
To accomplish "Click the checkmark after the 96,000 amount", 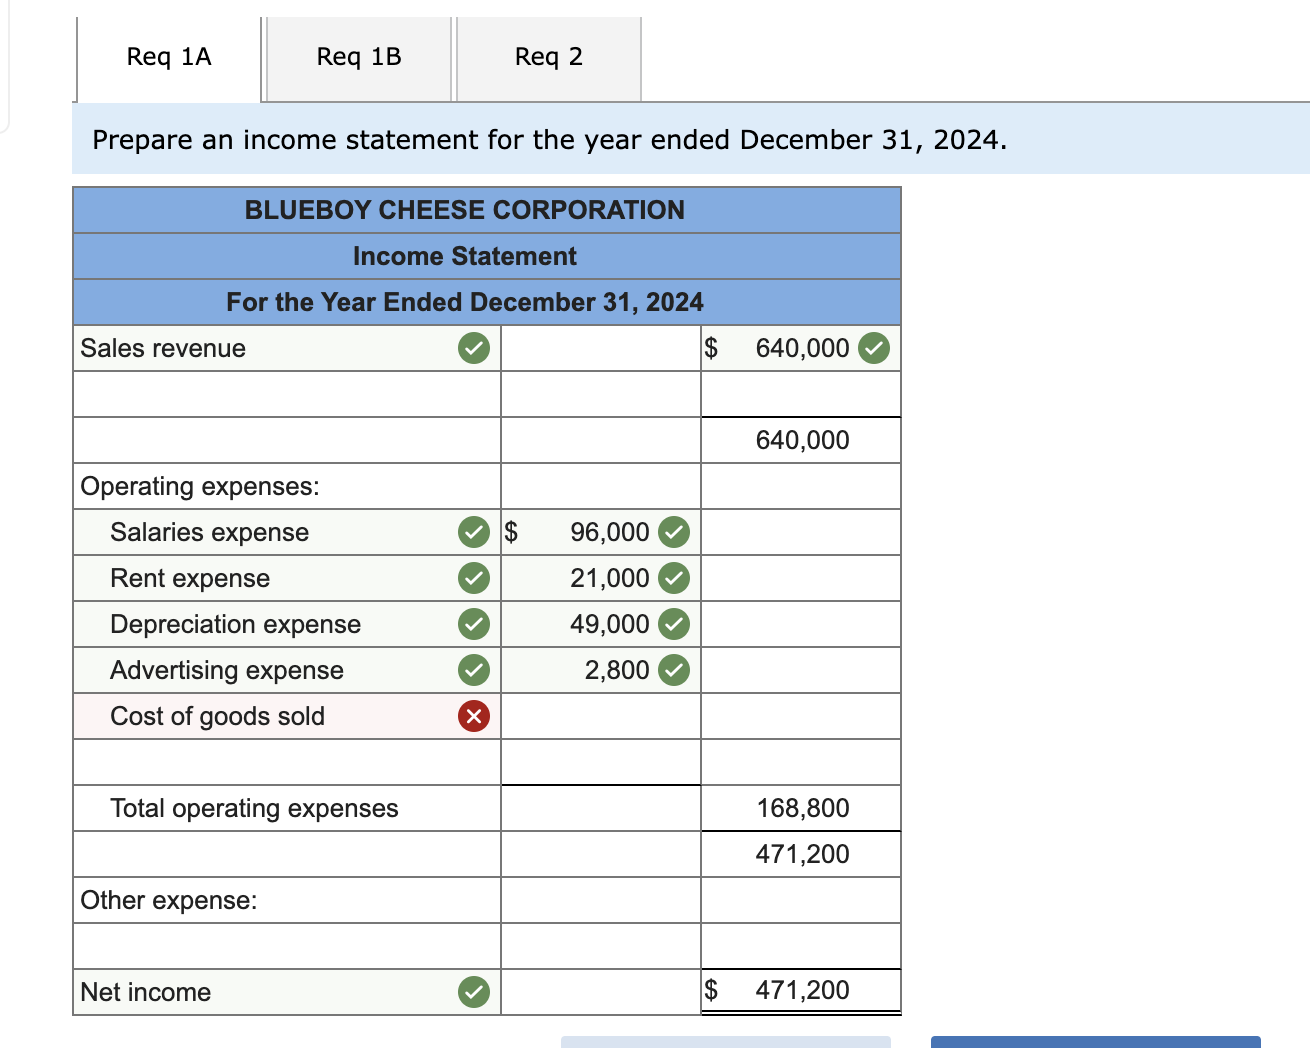I will pyautogui.click(x=673, y=532).
